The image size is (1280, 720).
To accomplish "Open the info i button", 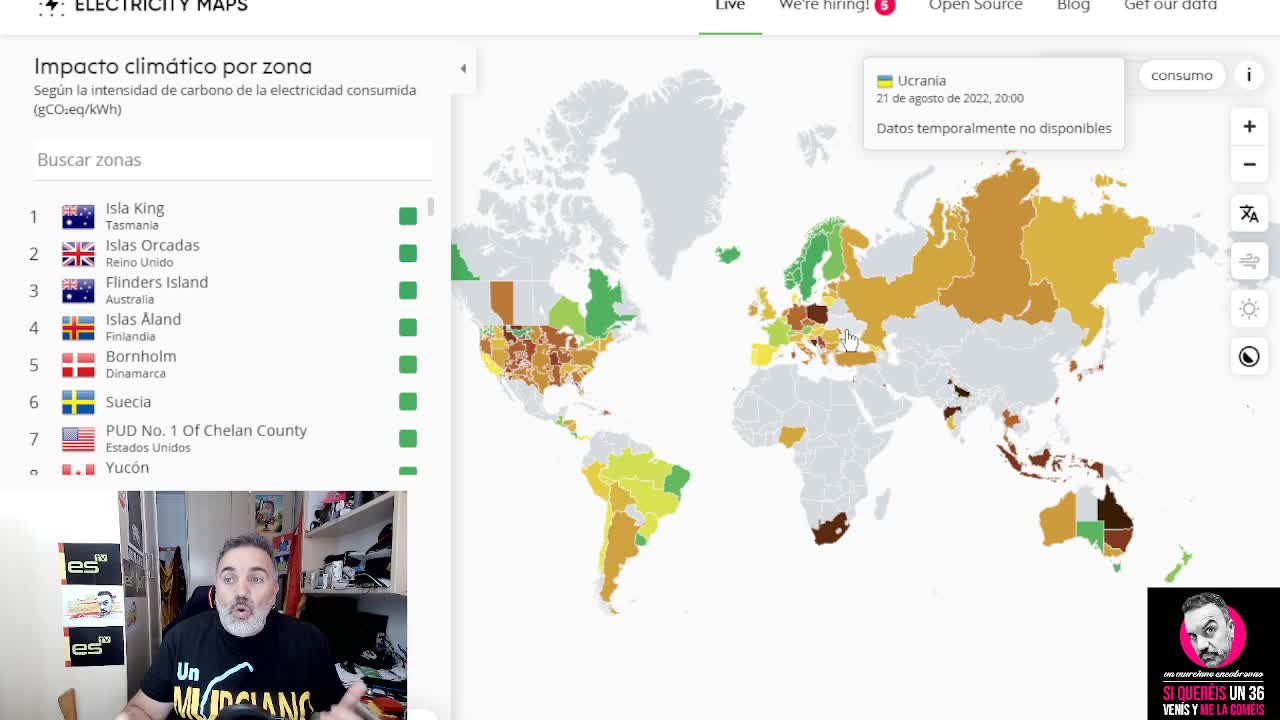I will [x=1248, y=75].
